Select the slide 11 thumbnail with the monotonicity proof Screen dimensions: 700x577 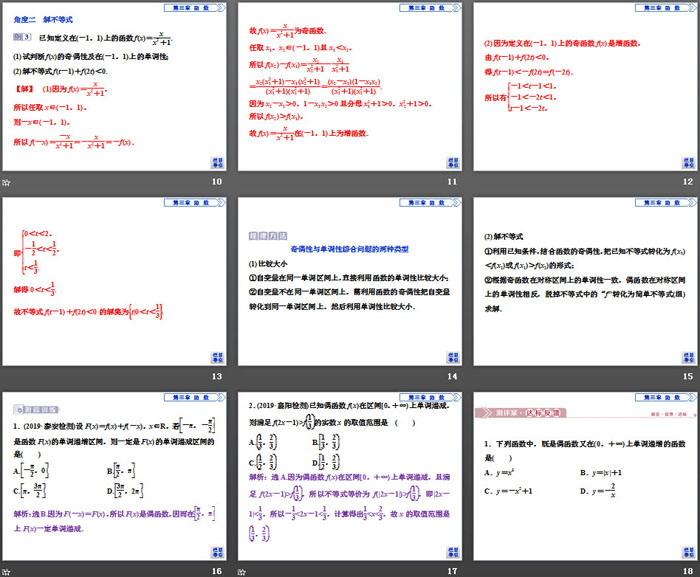click(349, 88)
